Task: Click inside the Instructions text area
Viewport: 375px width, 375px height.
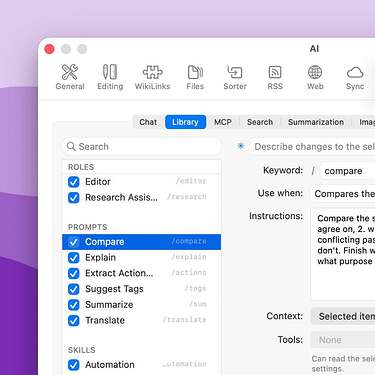Action: coord(343,254)
